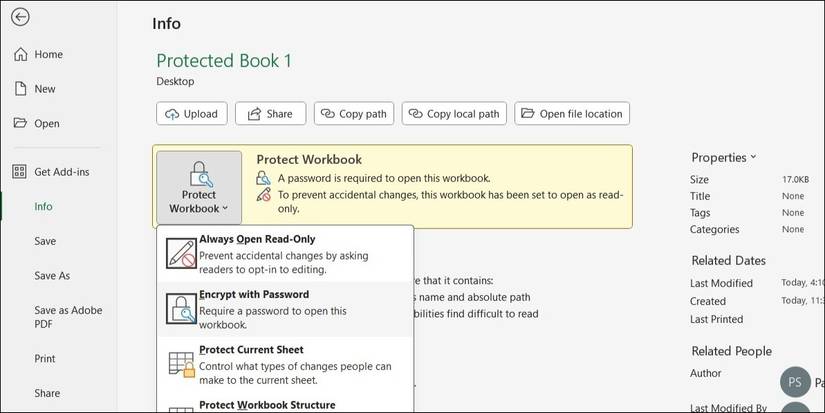
Task: Choose Protect Workbook Structure menu entry
Action: [285, 404]
